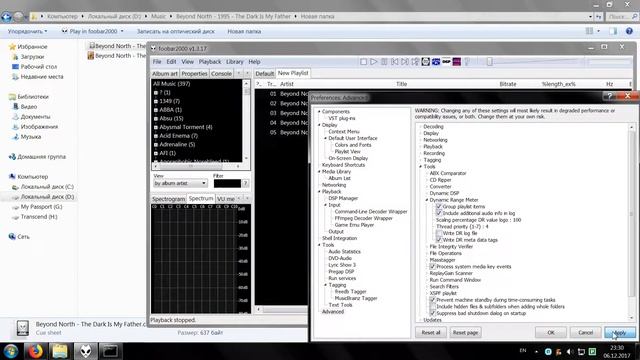Viewport: 640px width, 360px height.
Task: Click OK in Preferences dialog
Action: click(x=551, y=333)
